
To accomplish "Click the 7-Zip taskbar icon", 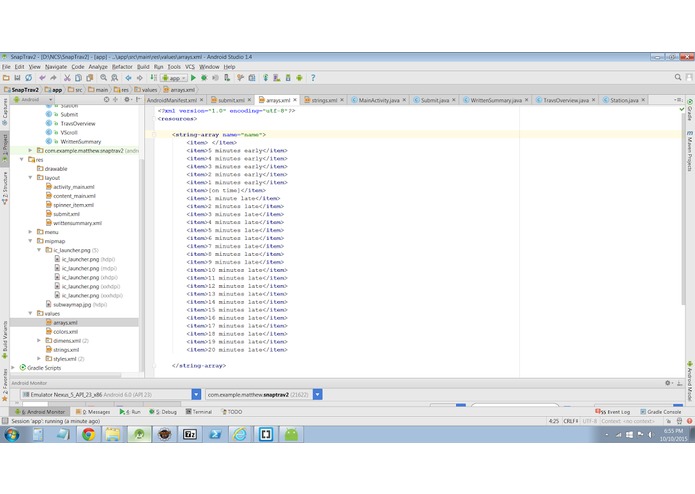I will click(190, 435).
